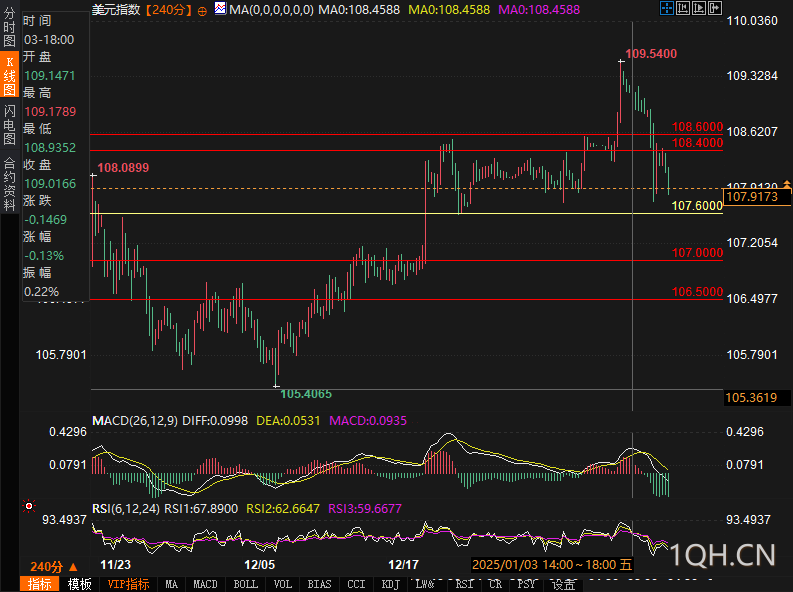793x592 pixels.
Task: Click the 振幅 value 0.22%
Action: click(x=41, y=292)
